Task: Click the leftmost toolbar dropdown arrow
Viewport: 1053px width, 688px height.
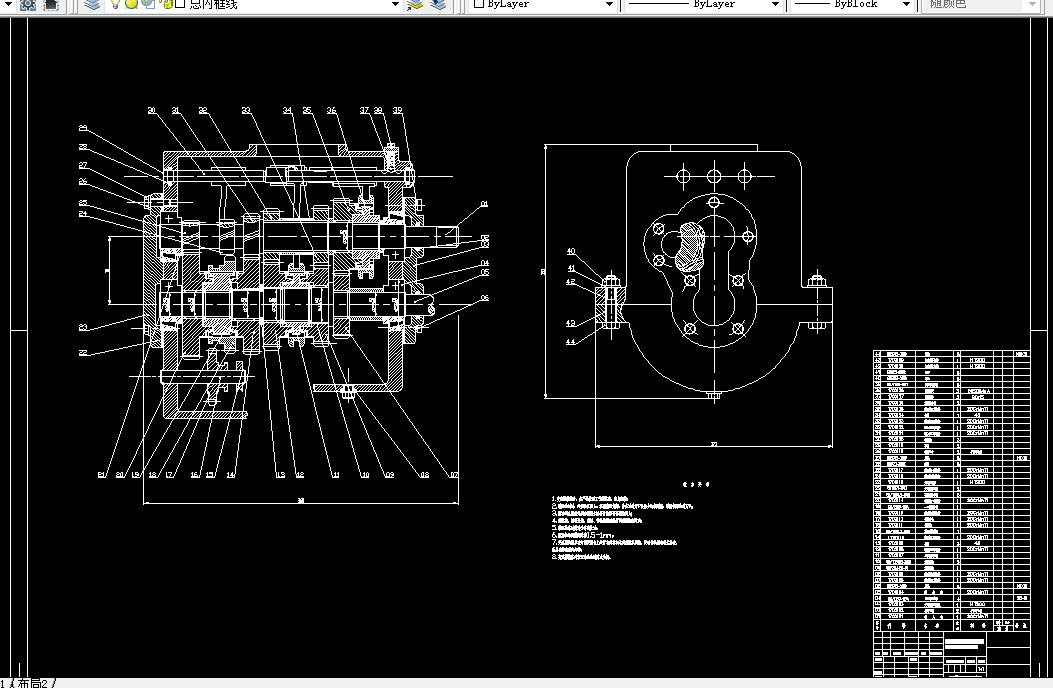Action: click(9, 5)
